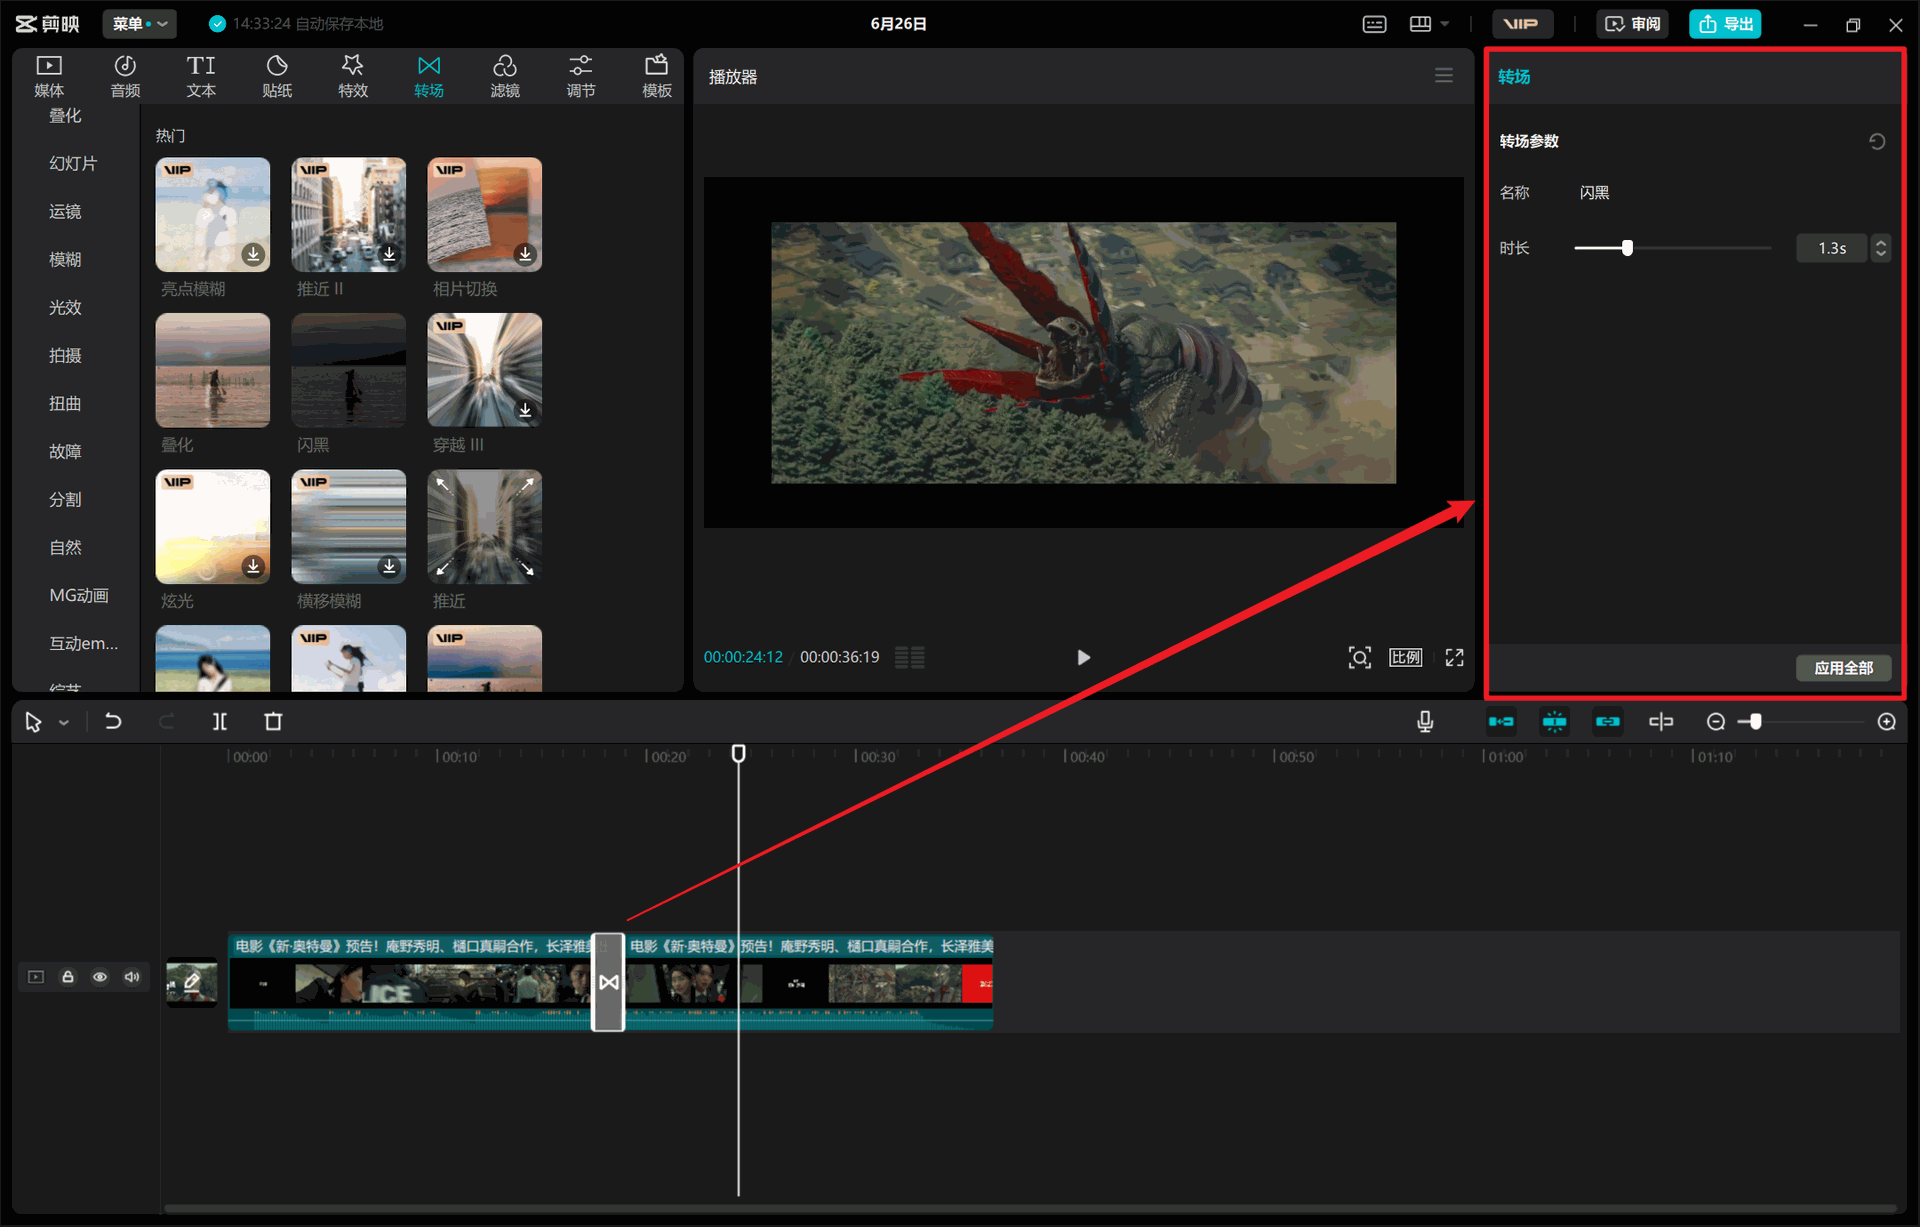Delete the selected item
1920x1227 pixels.
pos(273,721)
